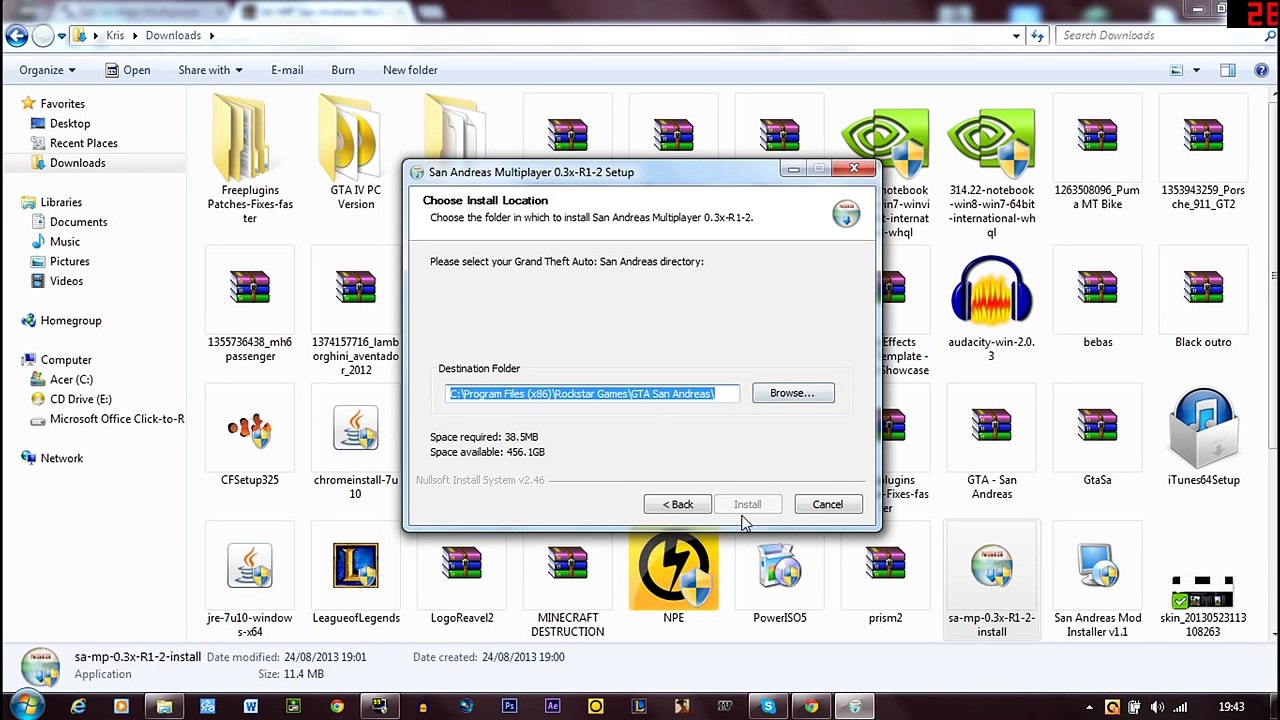
Task: Select the Black outro archive file
Action: [1203, 298]
